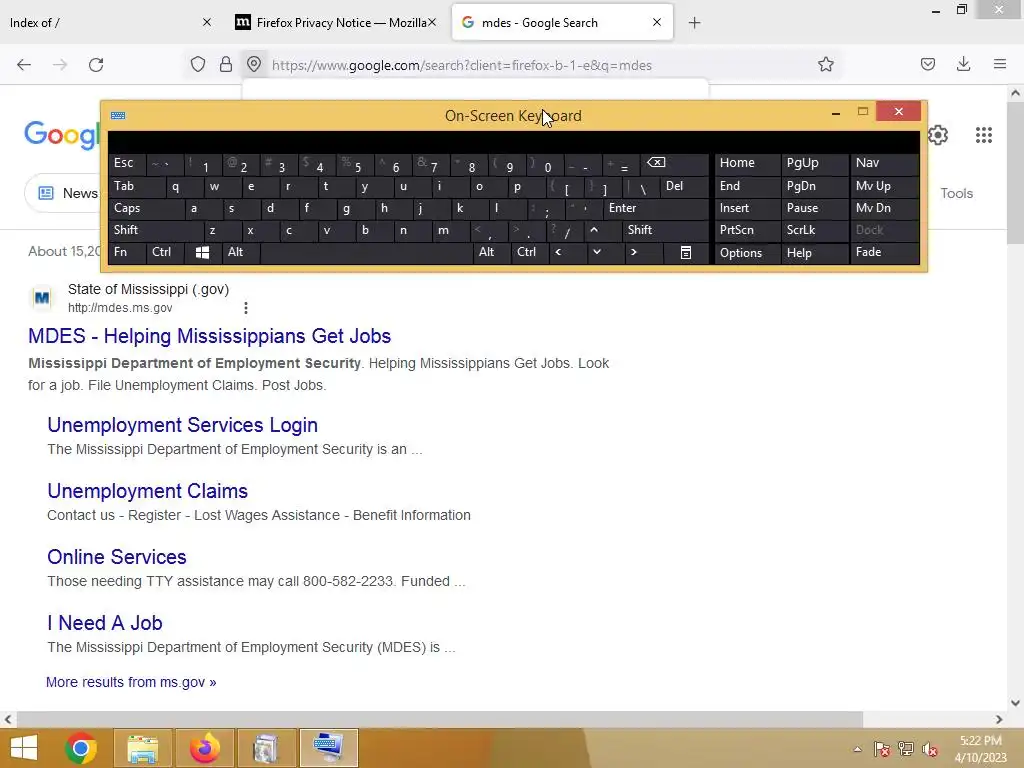
Task: Open more options for State of Mississippi result
Action: click(246, 308)
